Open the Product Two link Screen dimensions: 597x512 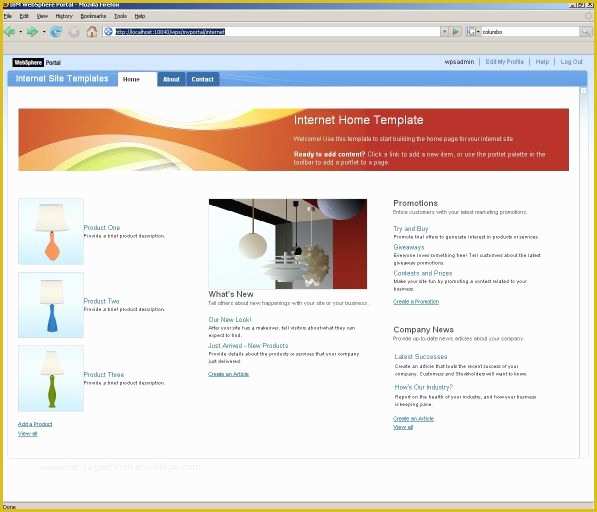click(101, 301)
